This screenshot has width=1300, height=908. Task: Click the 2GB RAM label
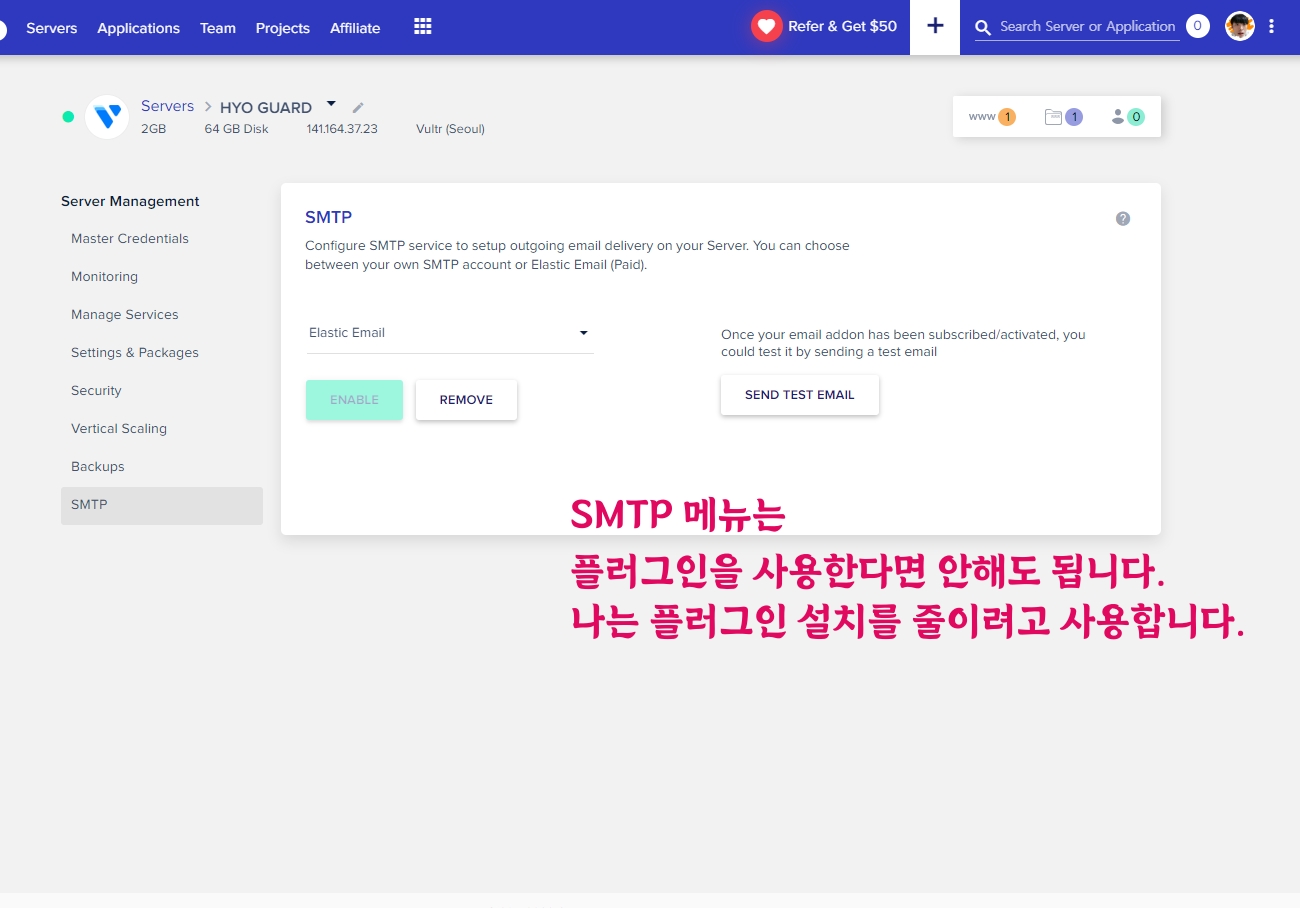click(153, 129)
